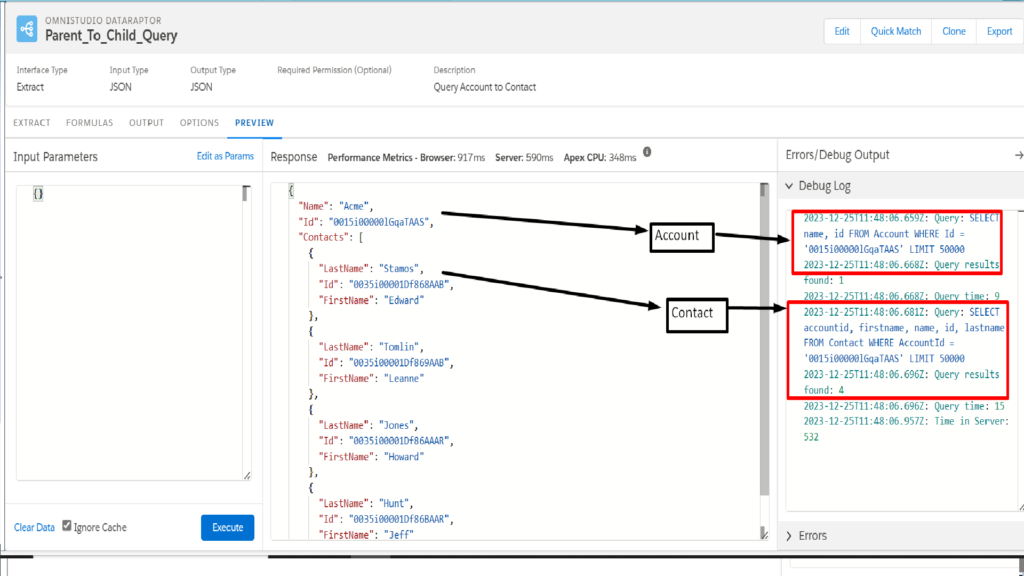
Task: Open the Formulas tab
Action: [89, 123]
